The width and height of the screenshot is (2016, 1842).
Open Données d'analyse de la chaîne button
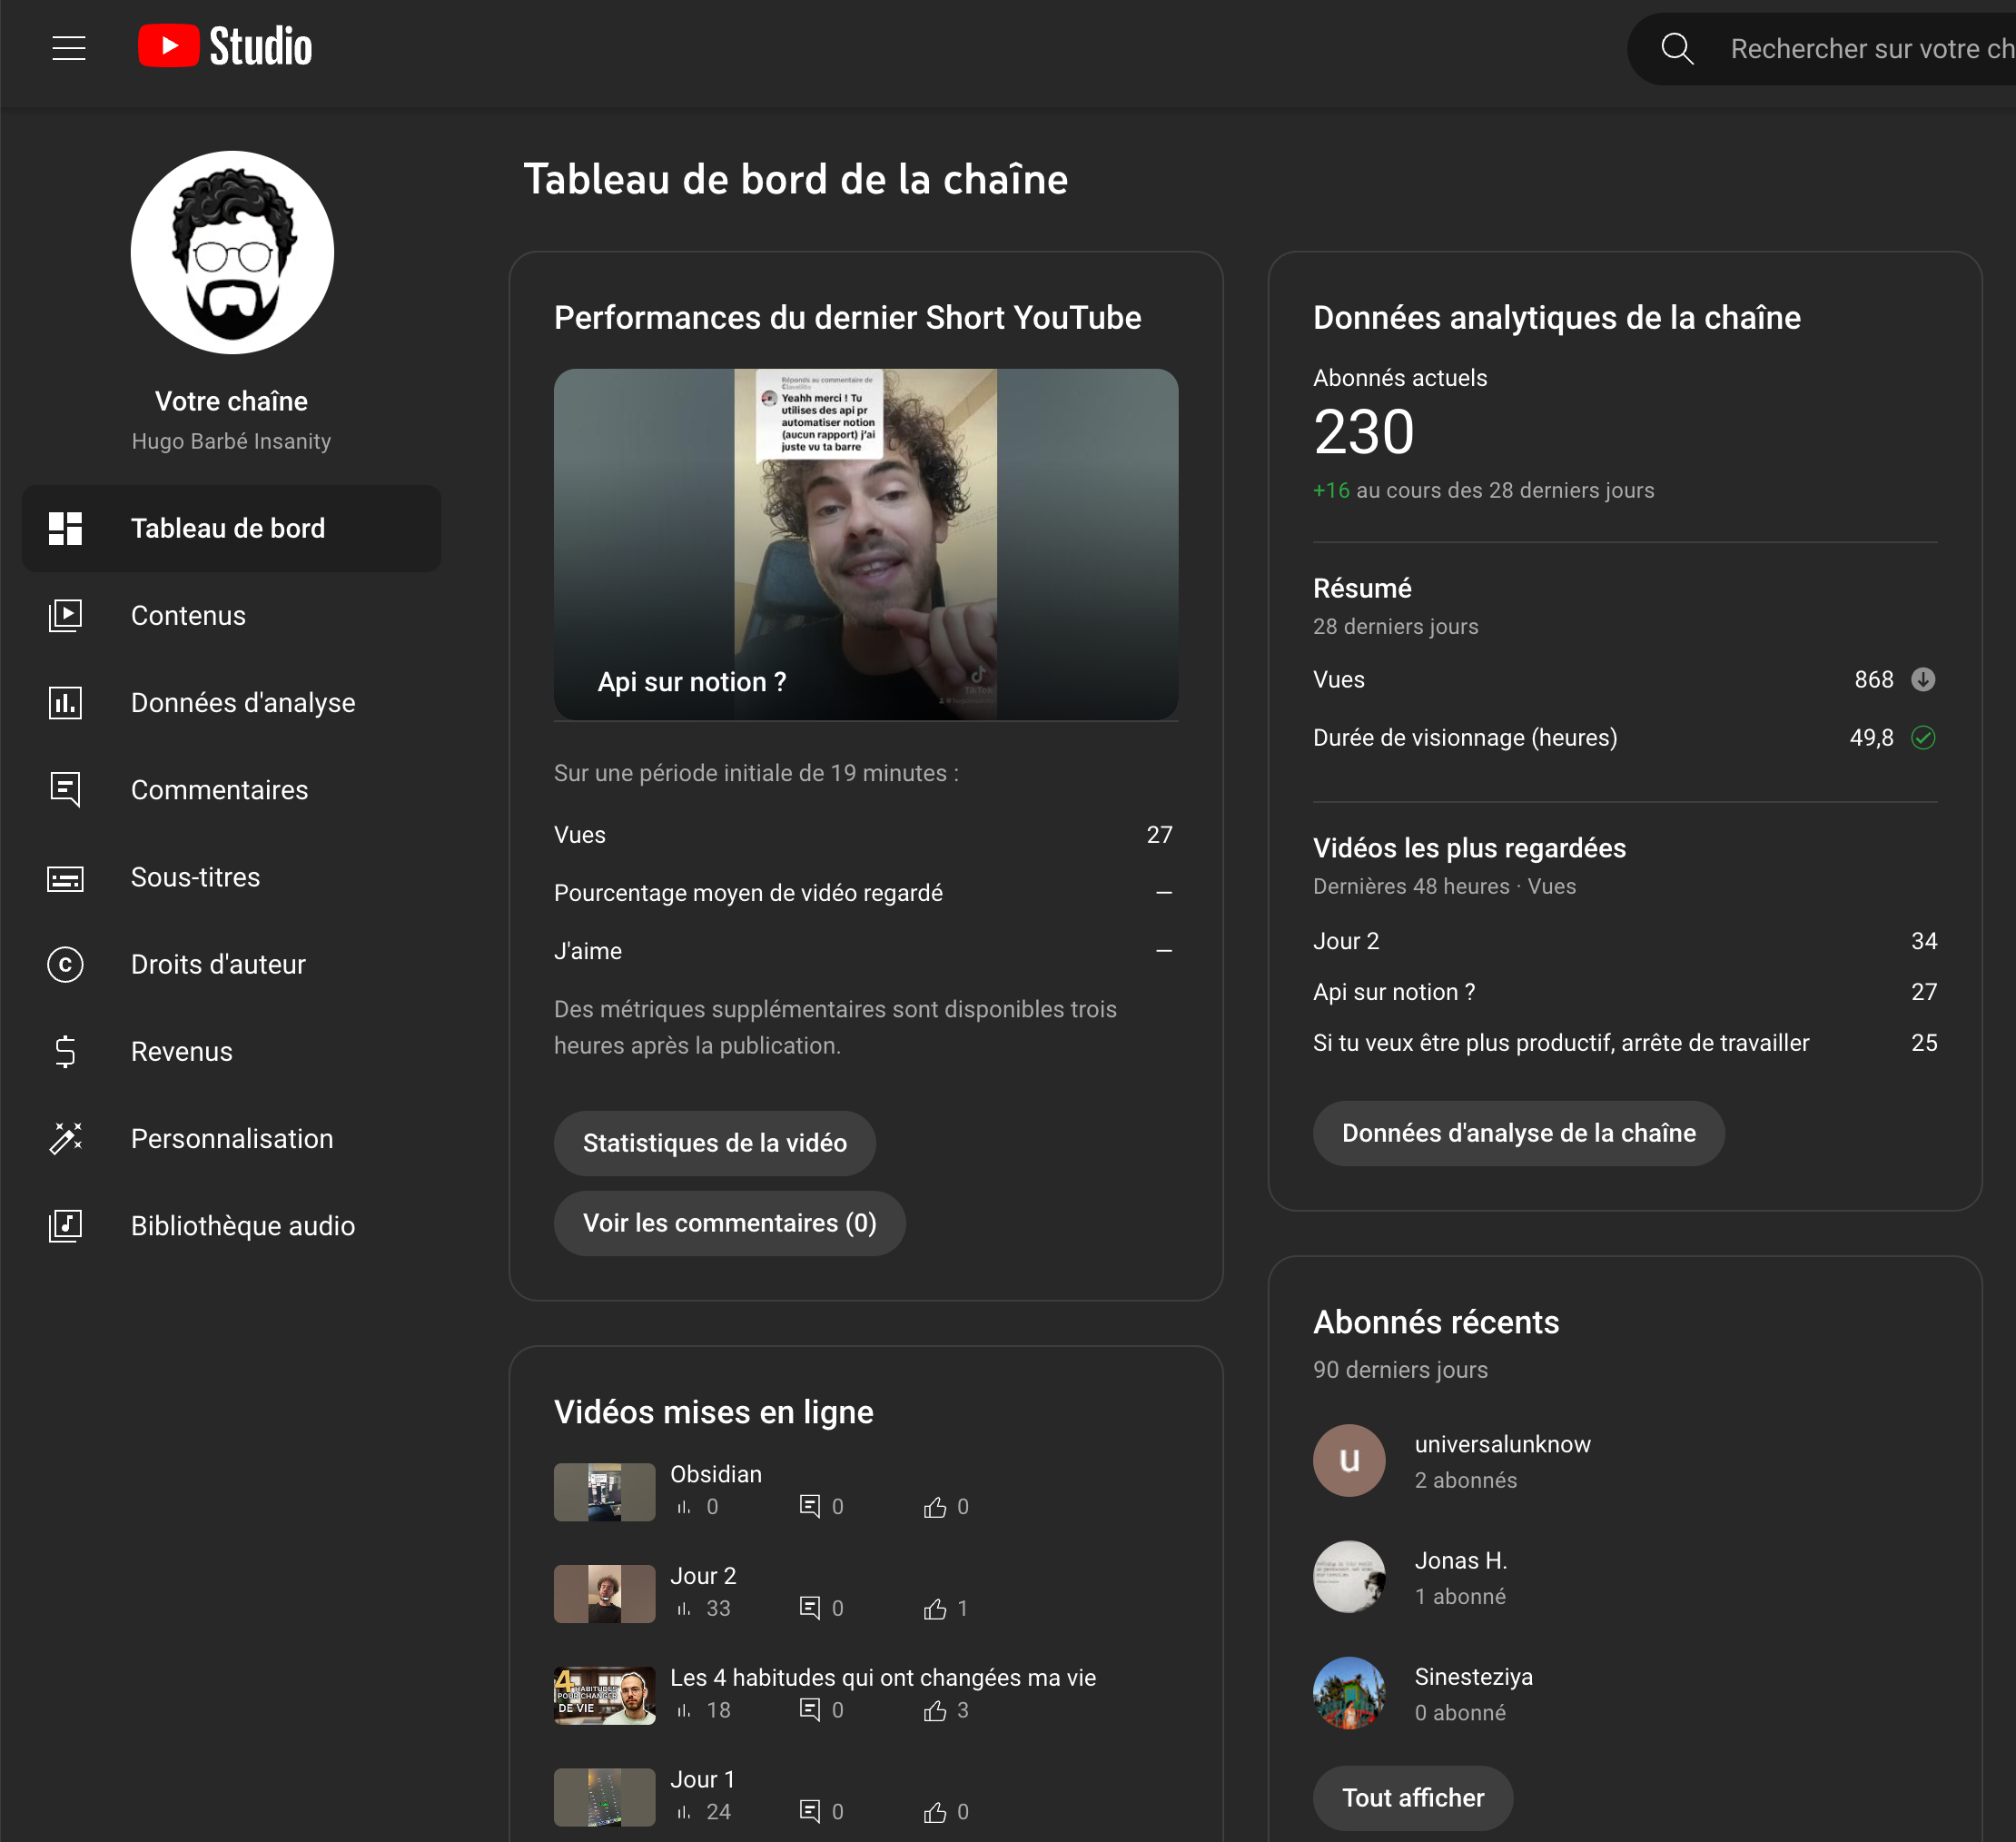point(1517,1133)
